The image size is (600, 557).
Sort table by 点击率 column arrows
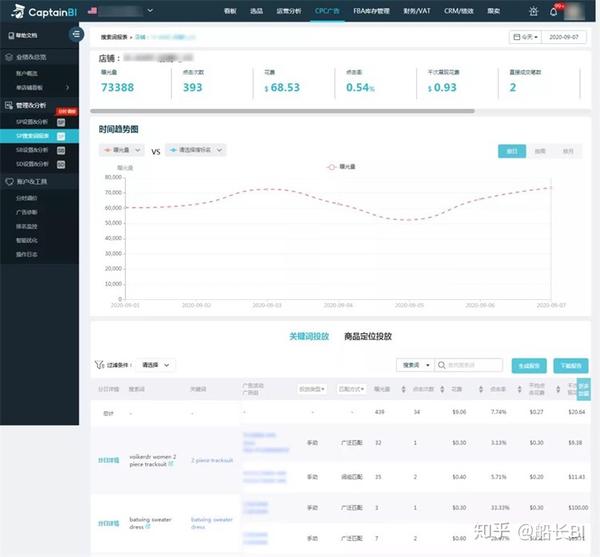point(519,389)
